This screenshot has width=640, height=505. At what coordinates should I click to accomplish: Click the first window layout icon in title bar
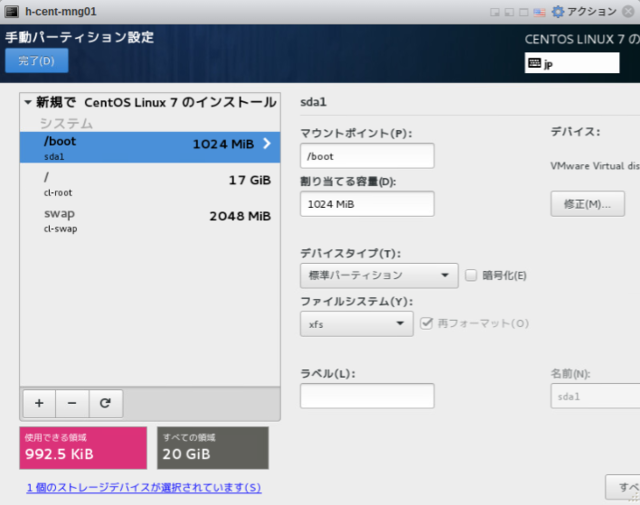point(495,12)
